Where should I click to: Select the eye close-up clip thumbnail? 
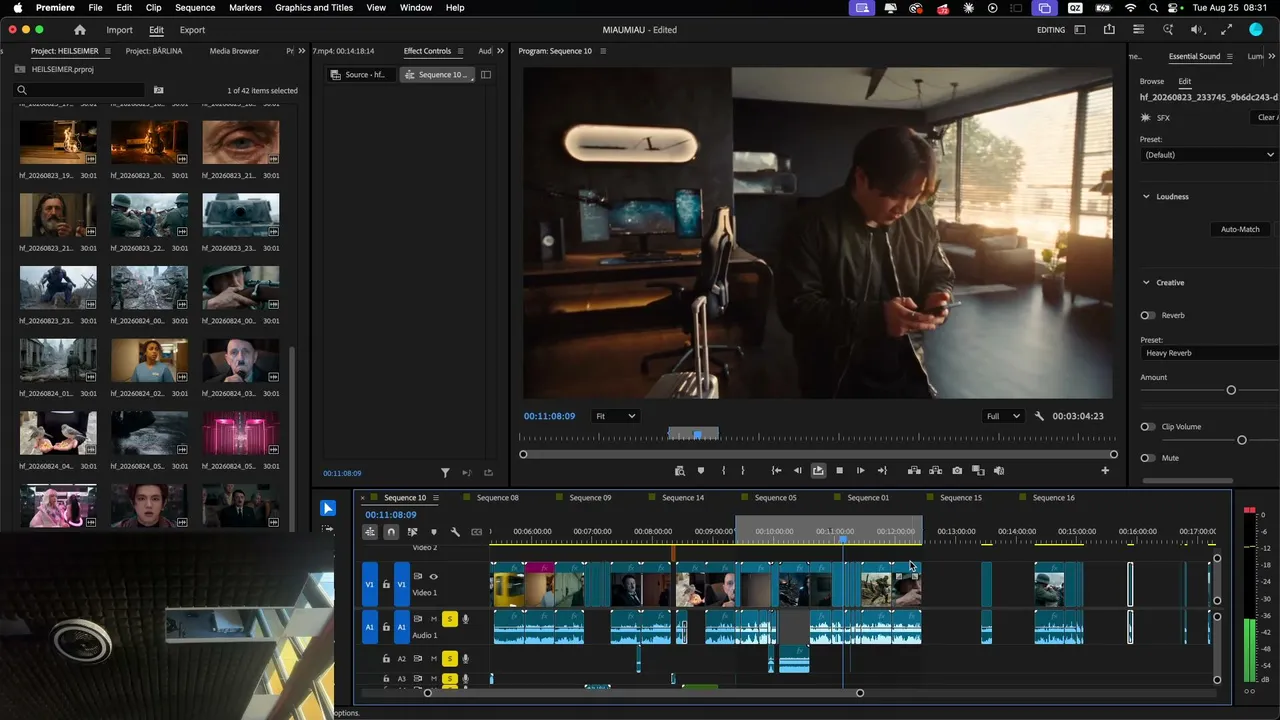point(240,142)
